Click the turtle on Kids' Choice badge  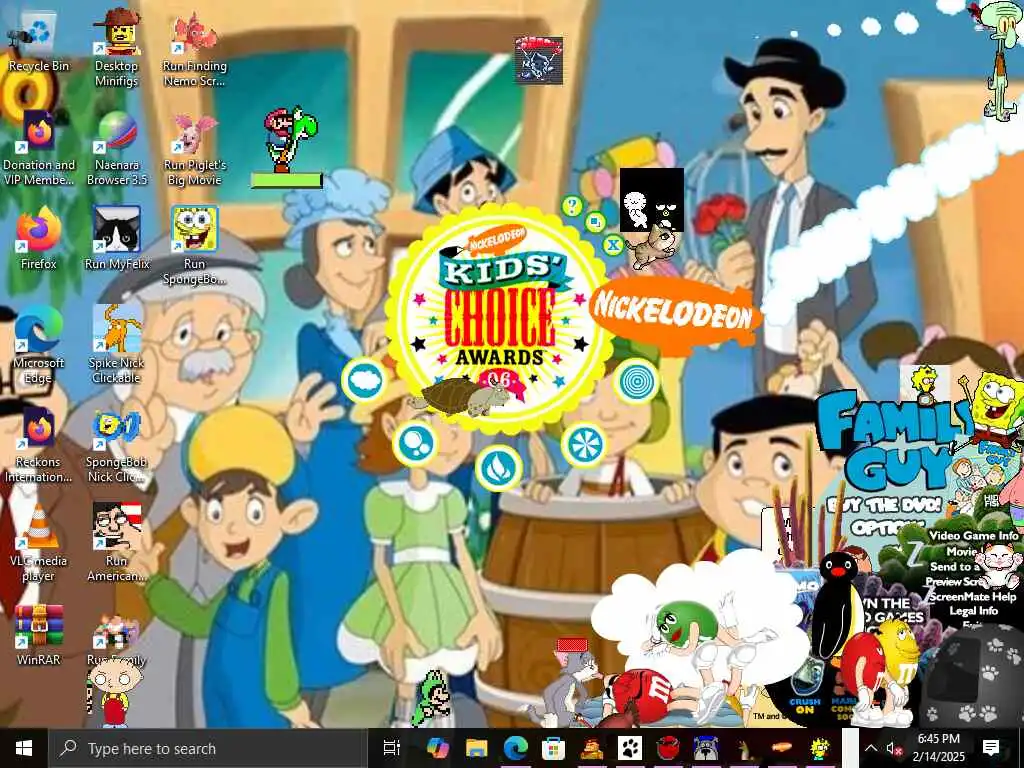pos(462,396)
